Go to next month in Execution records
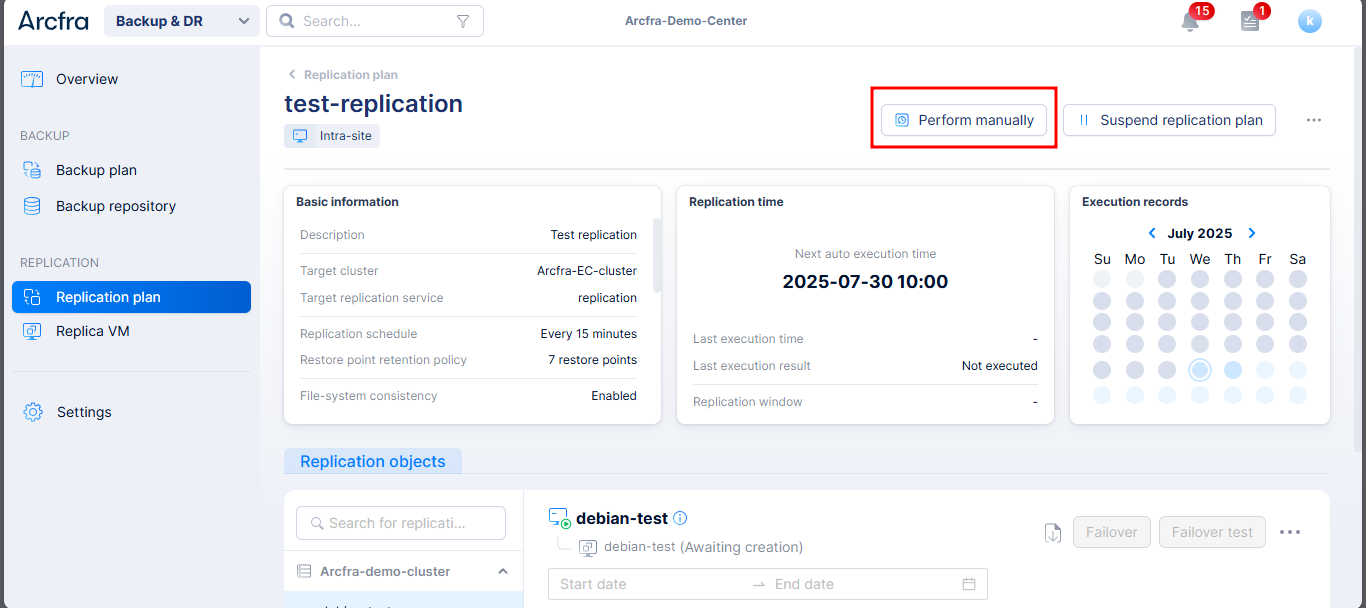The height and width of the screenshot is (608, 1366). pyautogui.click(x=1251, y=233)
